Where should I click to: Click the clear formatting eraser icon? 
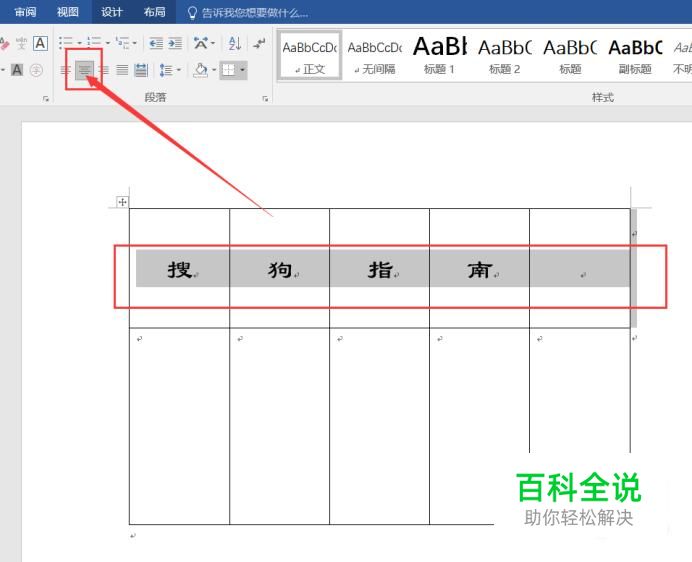coord(4,44)
